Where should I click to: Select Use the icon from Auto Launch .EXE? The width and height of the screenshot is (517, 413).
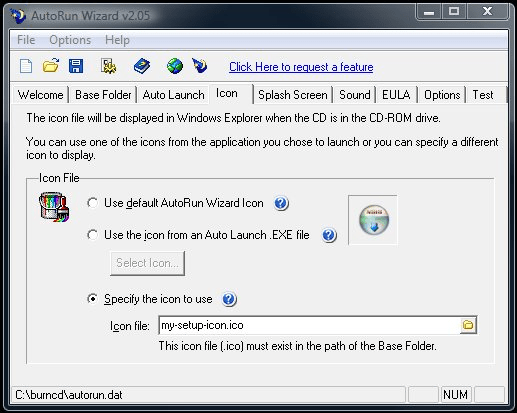coord(198,235)
